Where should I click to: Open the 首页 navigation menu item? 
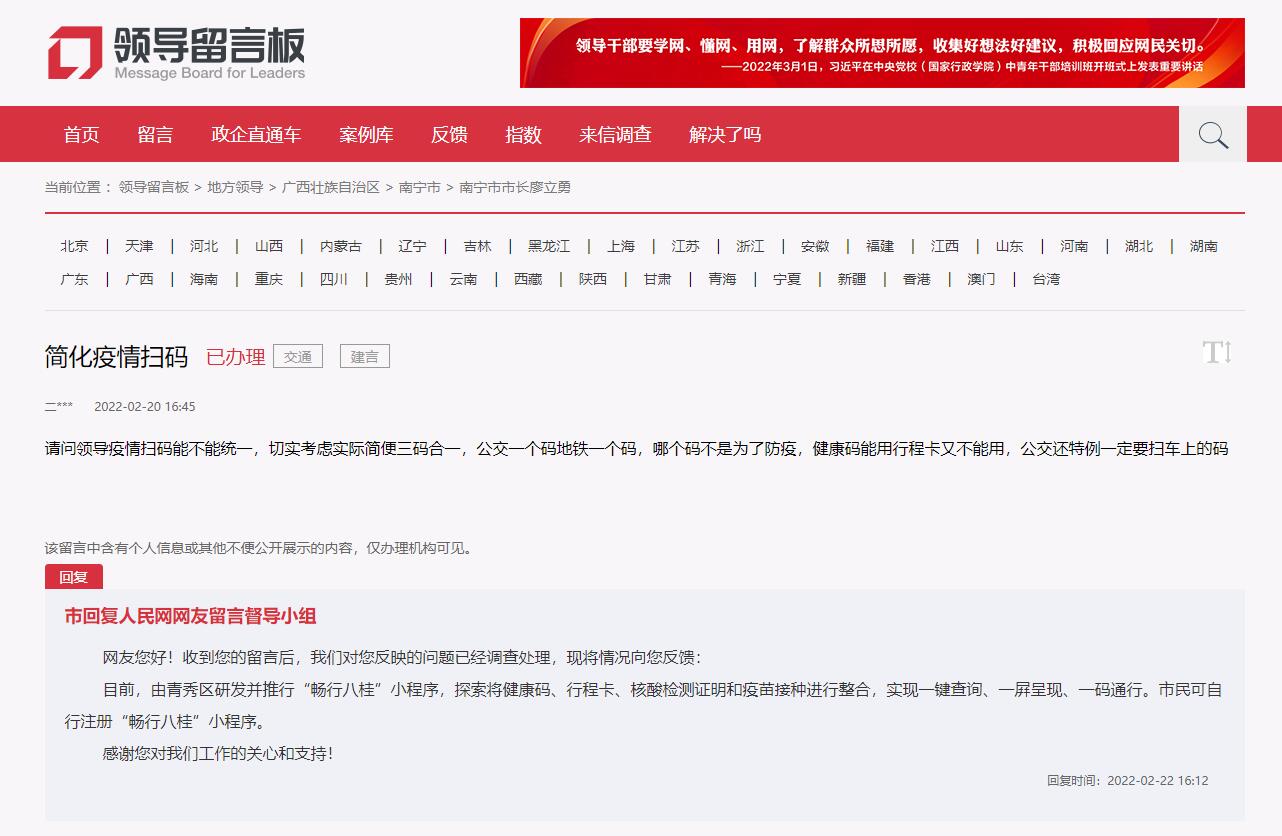(81, 135)
